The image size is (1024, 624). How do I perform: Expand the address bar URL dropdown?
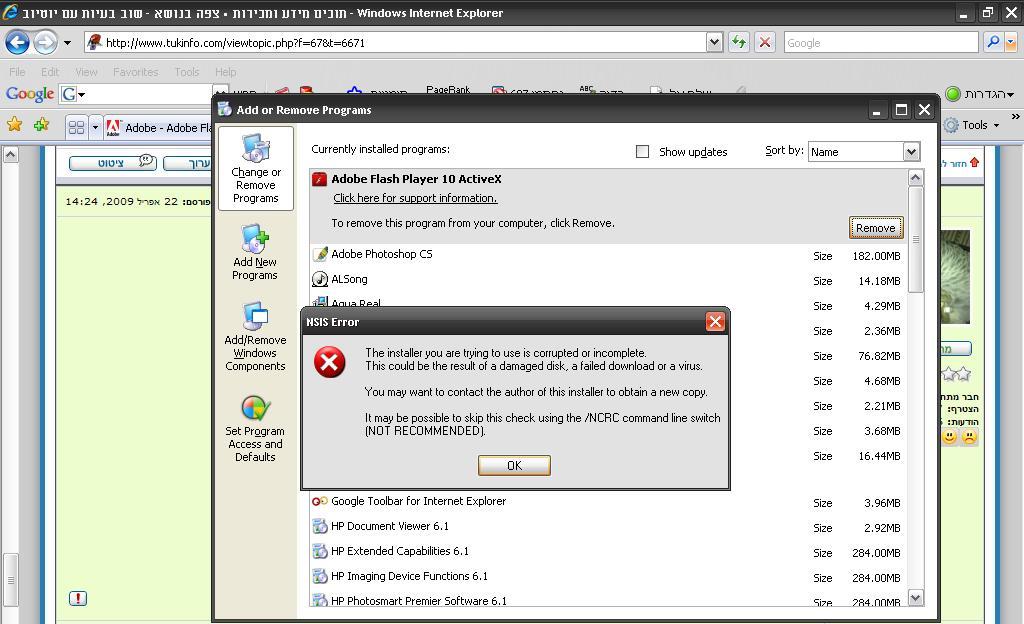pos(714,42)
